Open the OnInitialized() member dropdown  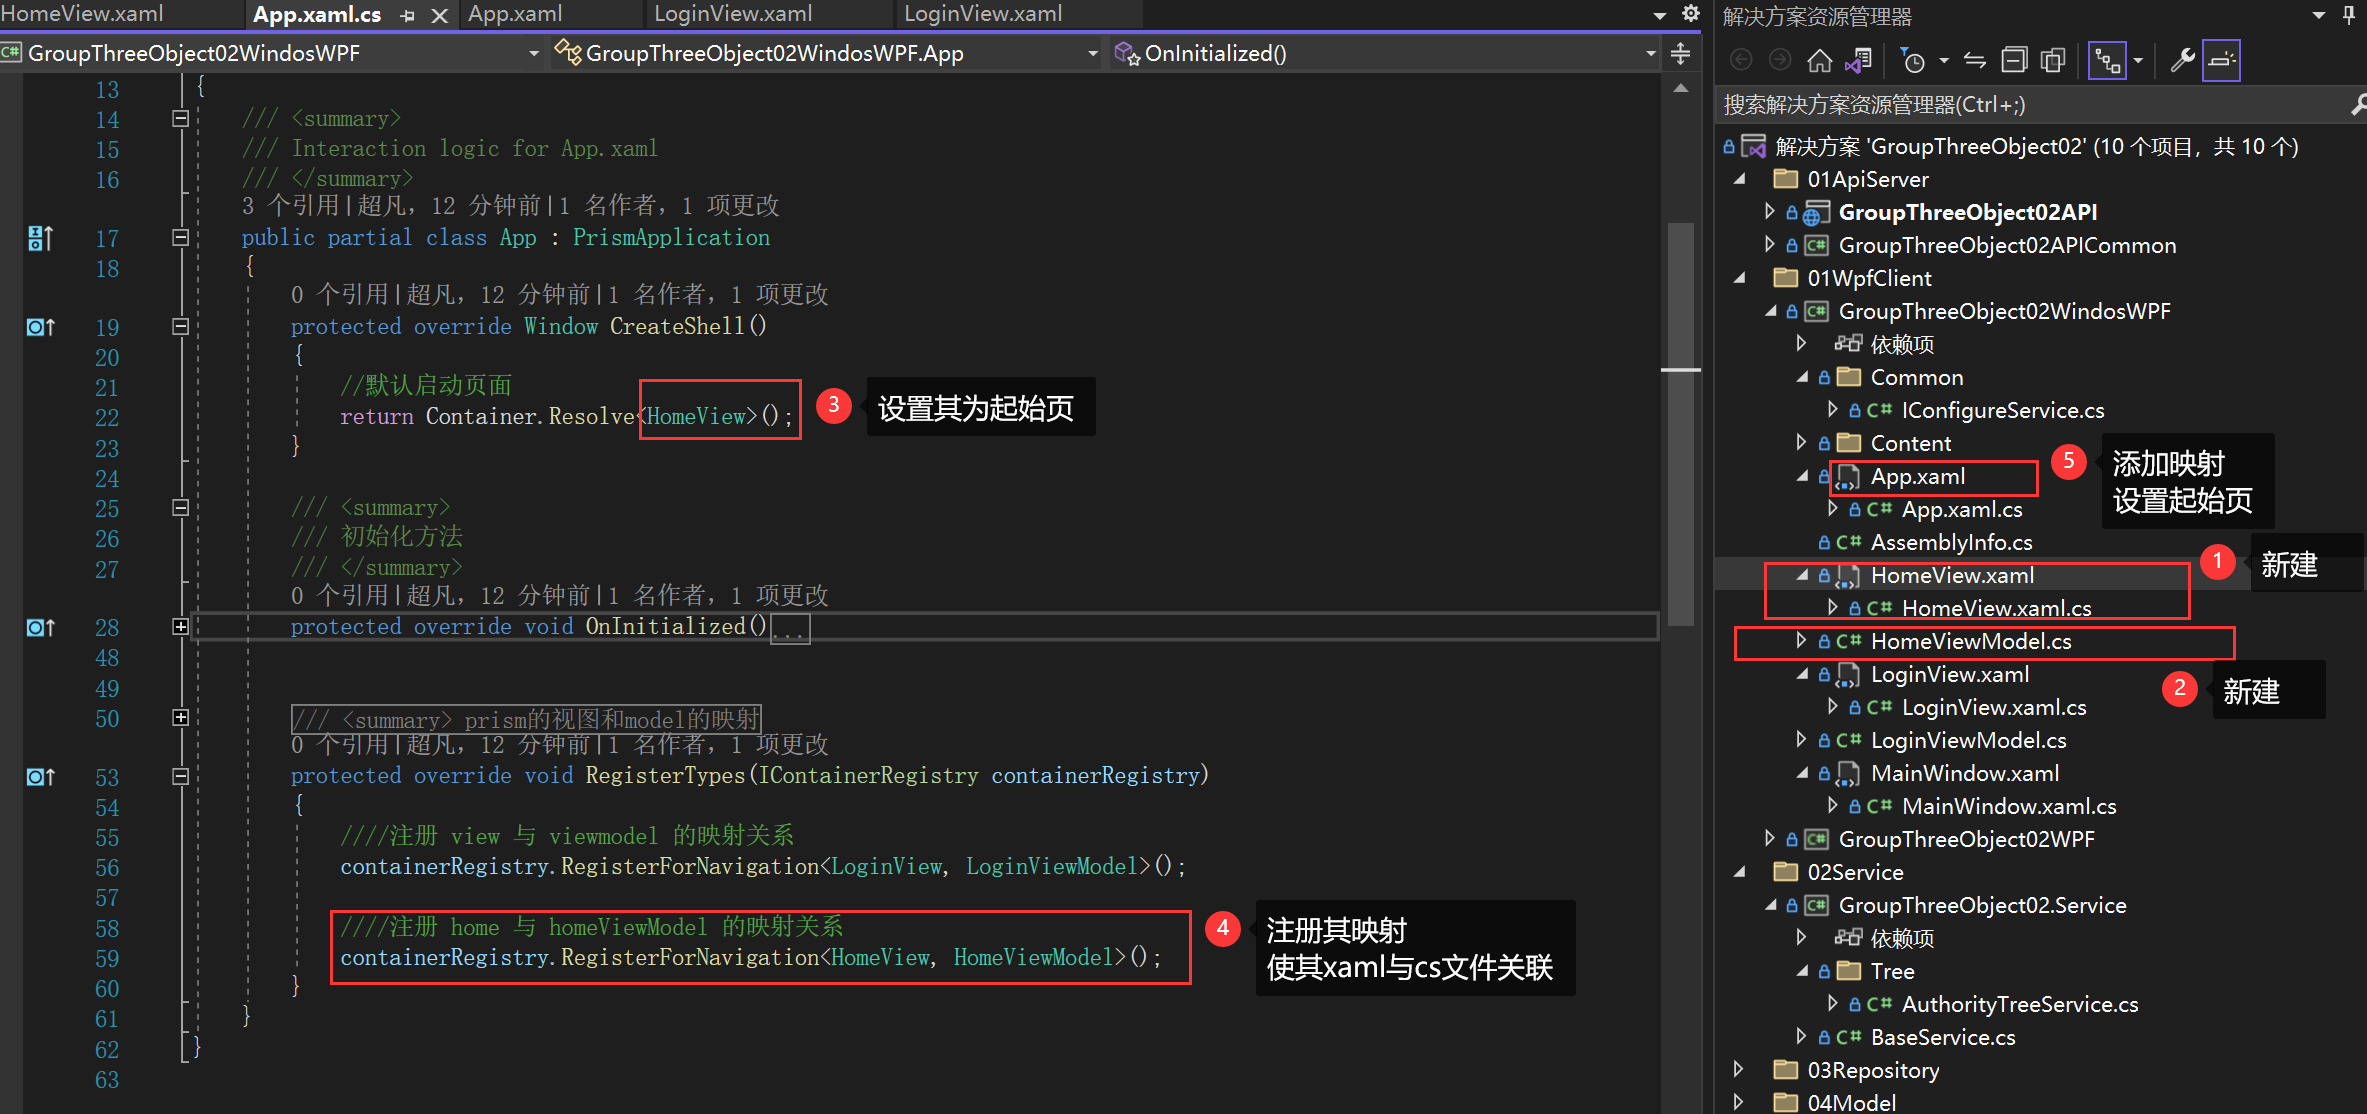pyautogui.click(x=1650, y=54)
